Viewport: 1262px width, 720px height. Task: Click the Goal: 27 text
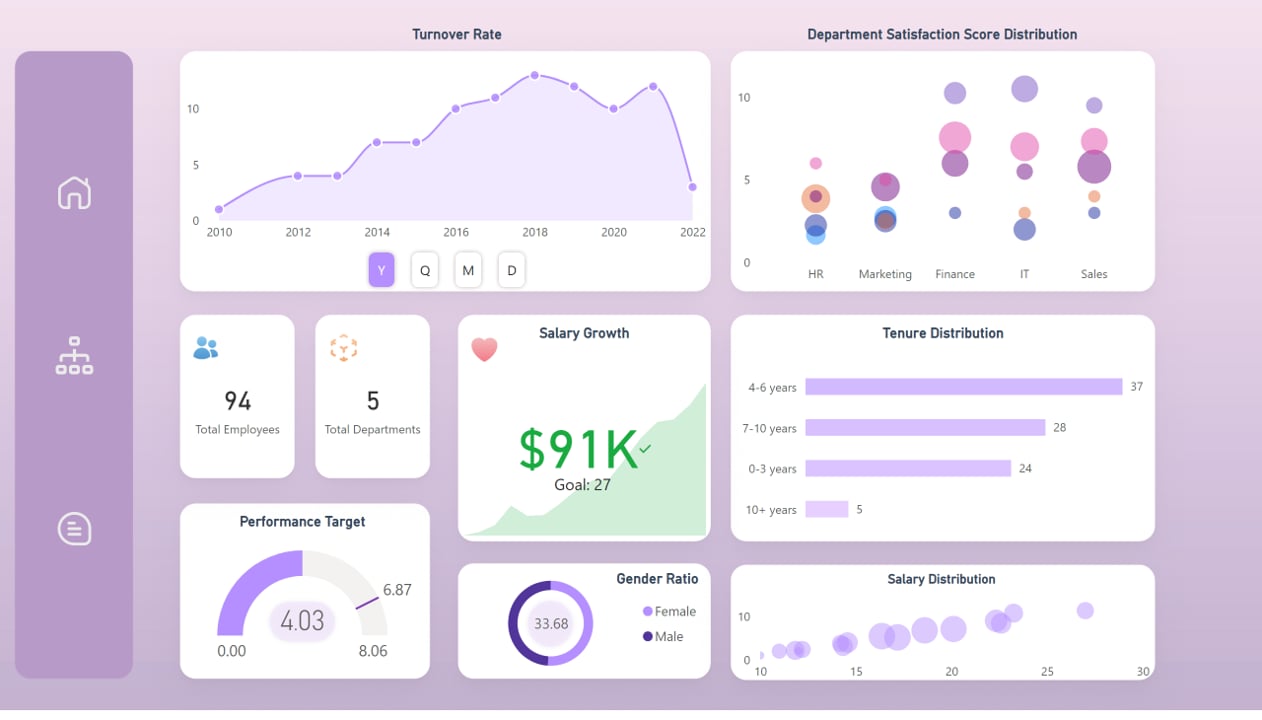pyautogui.click(x=583, y=485)
